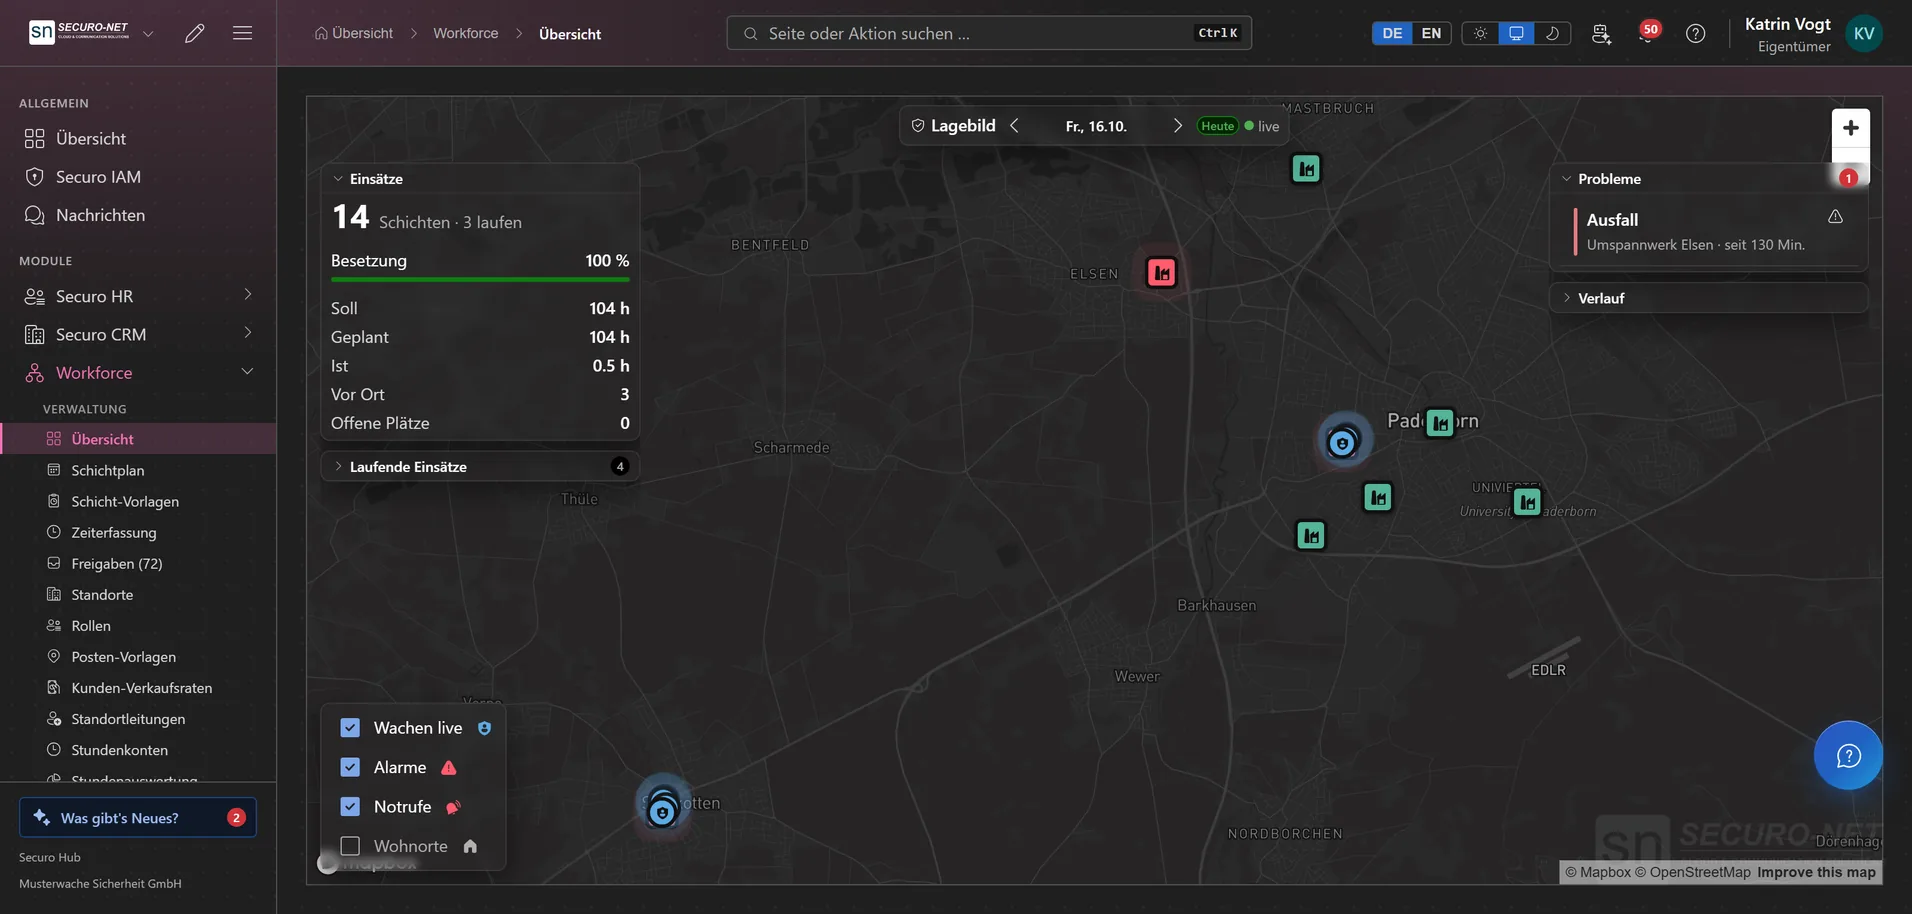The width and height of the screenshot is (1912, 914).
Task: Select the site marker near Mastbruch
Action: (x=1306, y=168)
